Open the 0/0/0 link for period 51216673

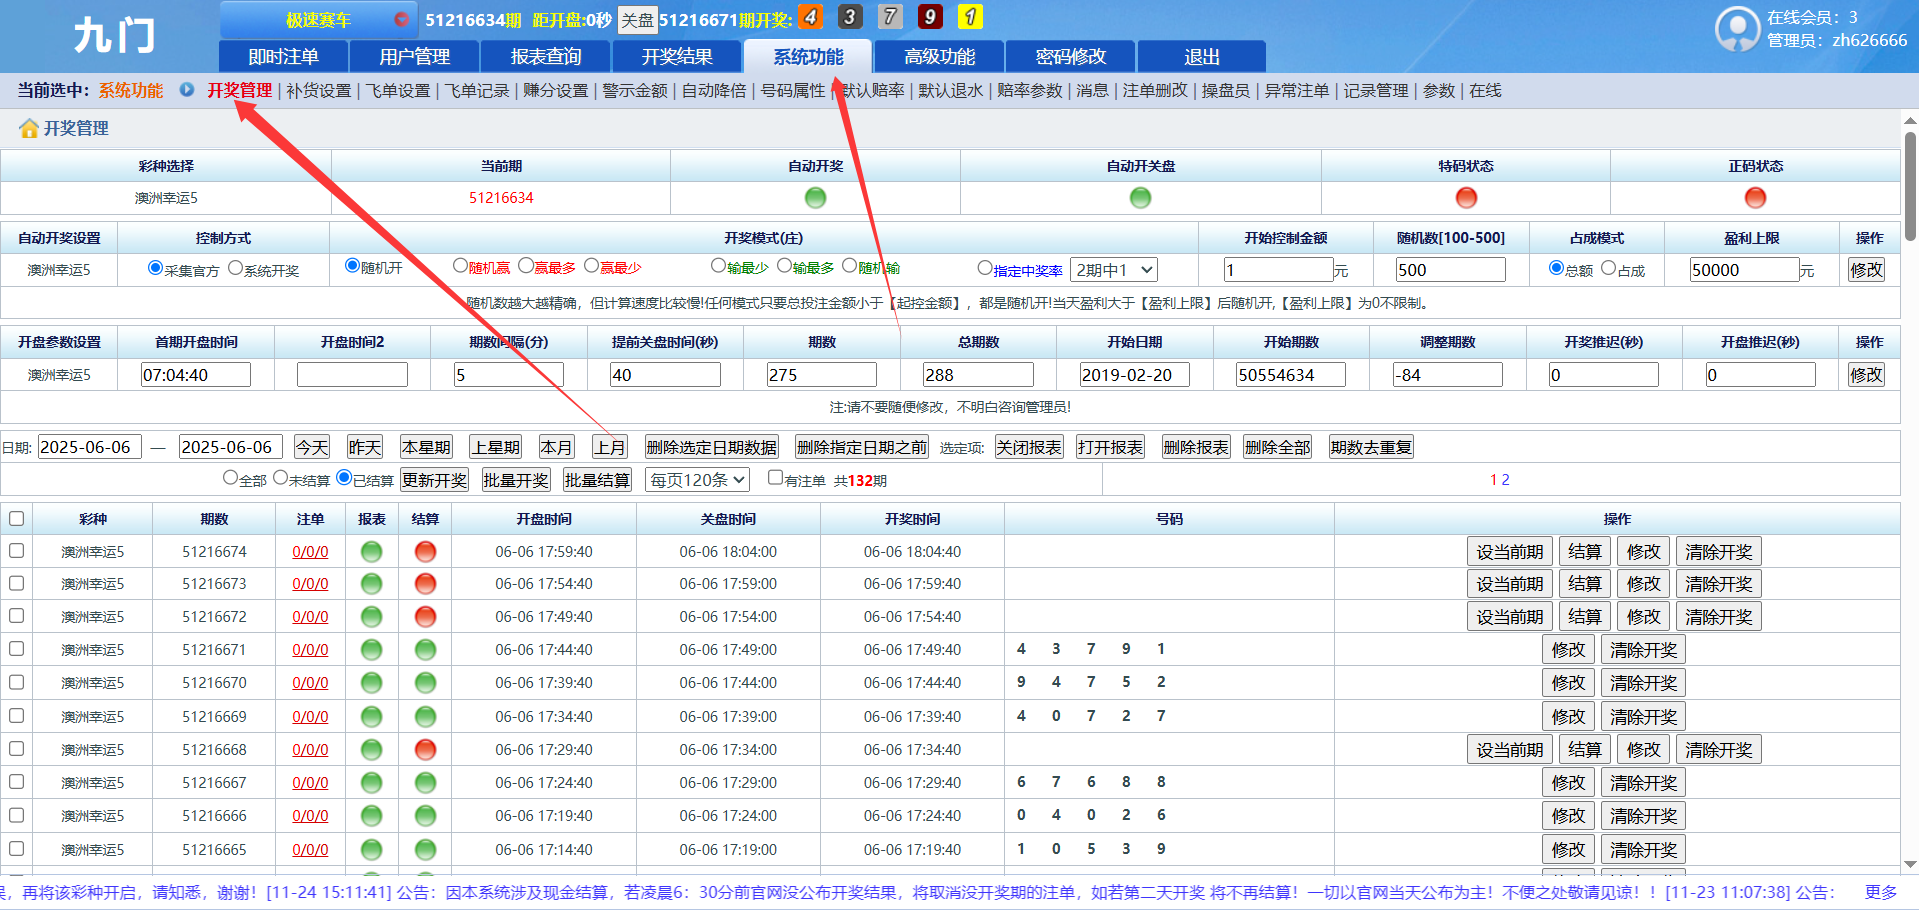(x=310, y=584)
